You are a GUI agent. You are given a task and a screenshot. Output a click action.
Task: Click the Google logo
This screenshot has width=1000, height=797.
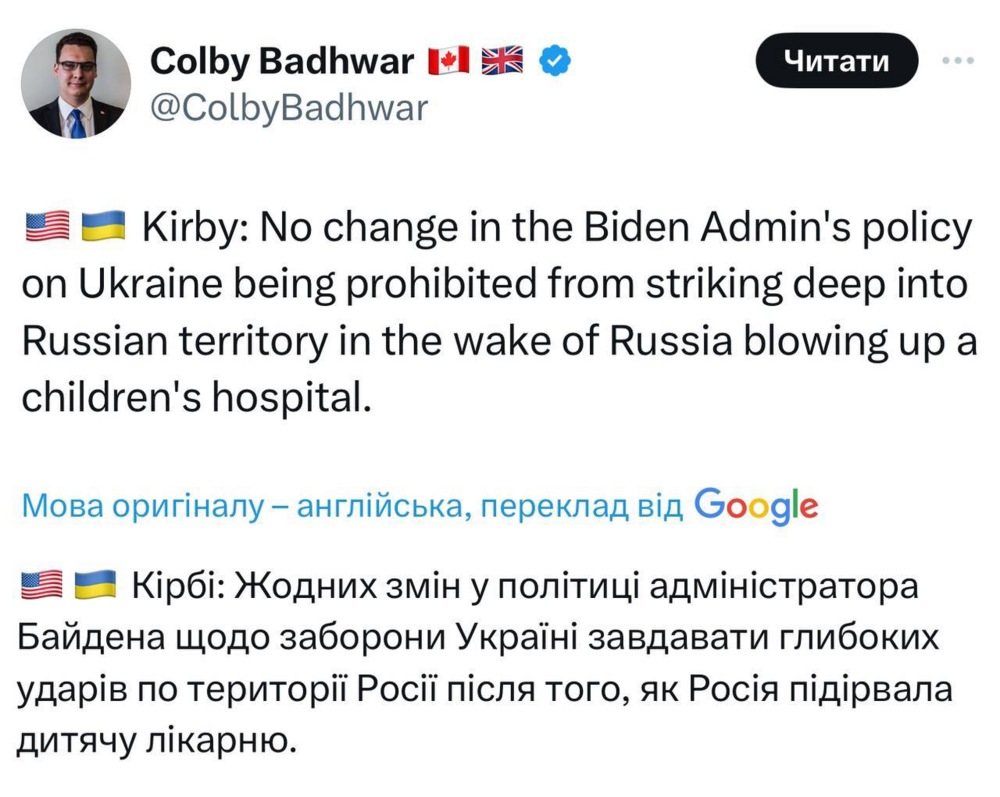click(756, 505)
